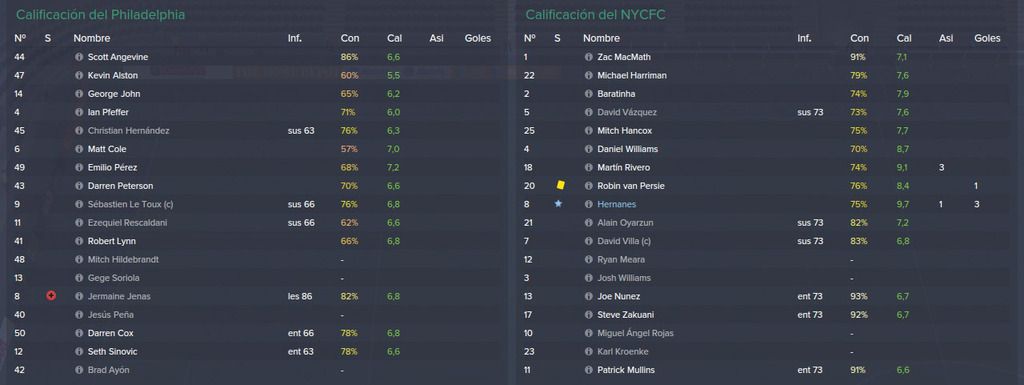Click the yellow card icon on van Persie row
The image size is (1024, 385).
pos(560,185)
